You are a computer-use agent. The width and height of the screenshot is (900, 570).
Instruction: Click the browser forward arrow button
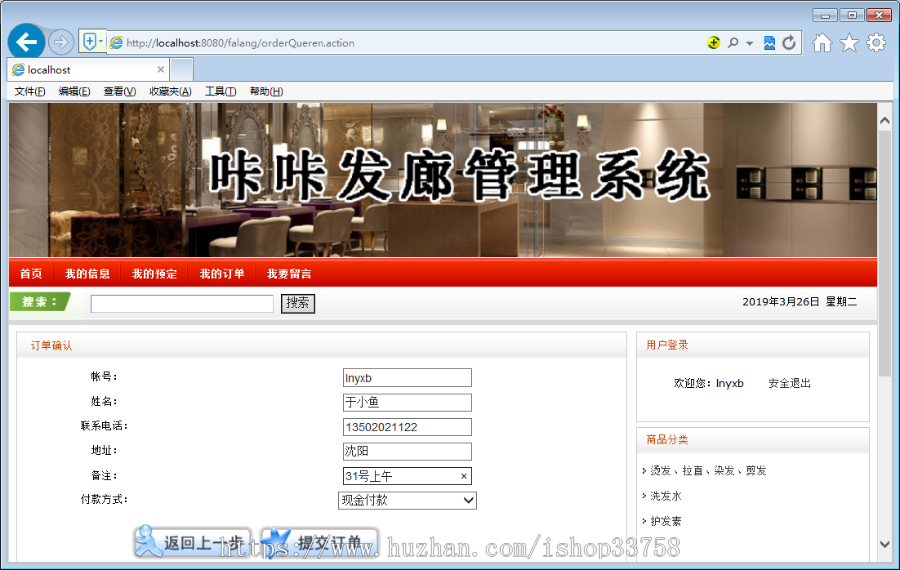click(x=60, y=42)
